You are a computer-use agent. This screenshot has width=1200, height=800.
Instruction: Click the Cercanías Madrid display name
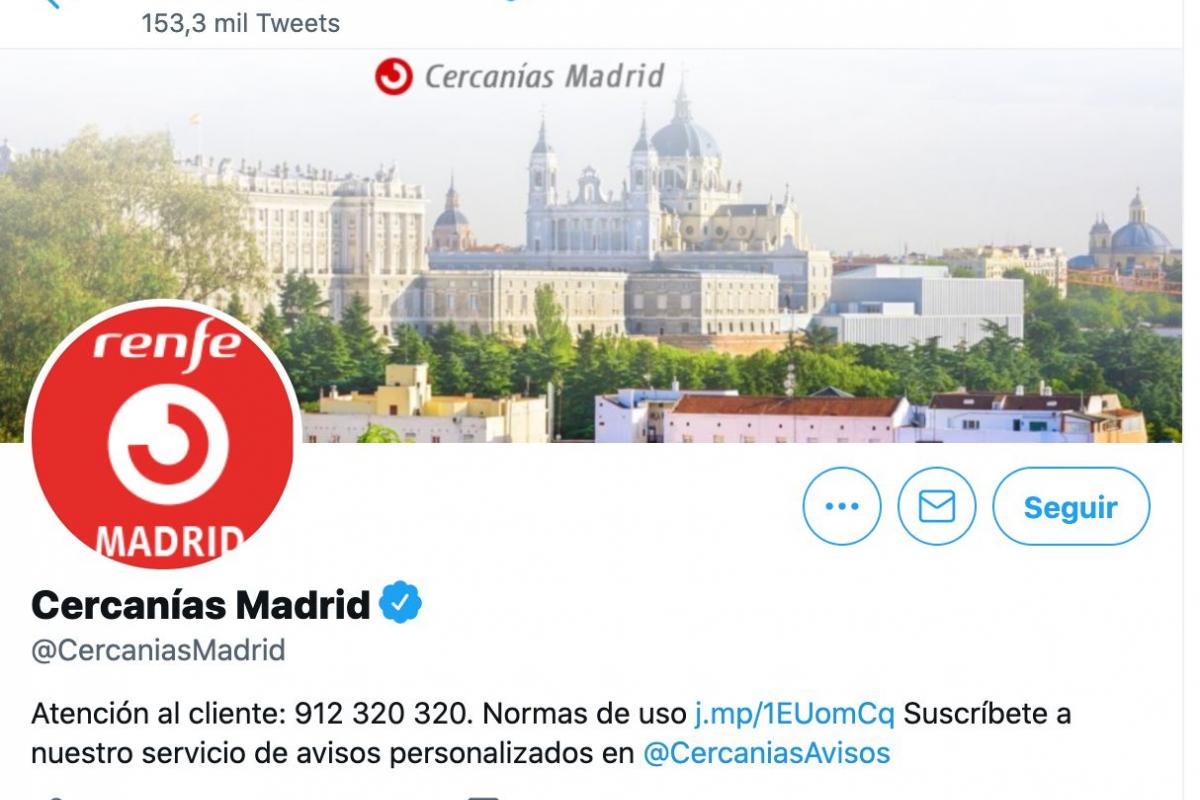(201, 604)
